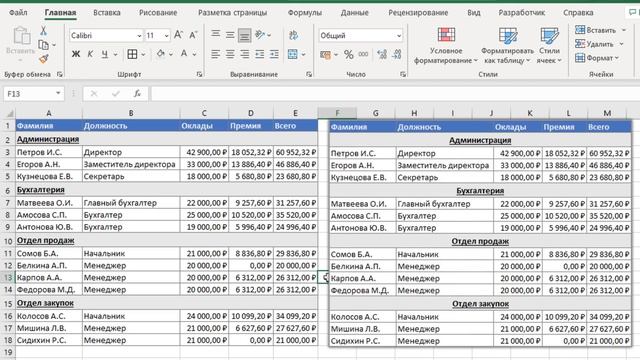
Task: Open the borders dropdown arrow
Action: [143, 54]
